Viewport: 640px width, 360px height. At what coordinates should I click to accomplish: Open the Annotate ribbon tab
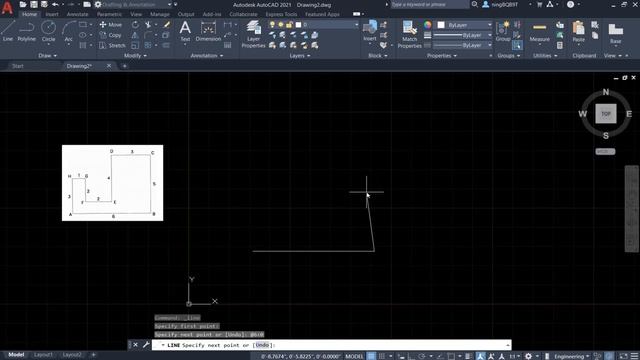click(77, 14)
